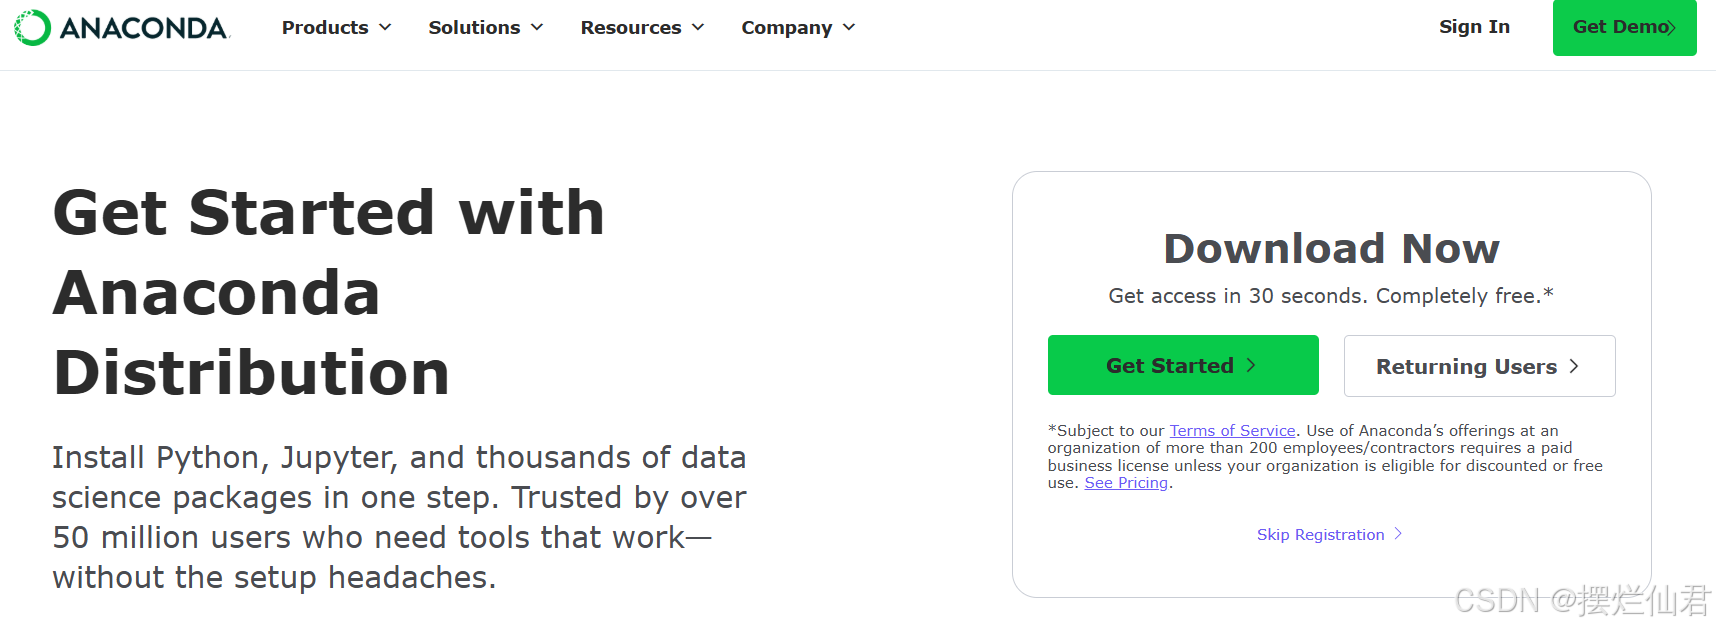Open the Terms of Service link
1716x630 pixels.
(1232, 431)
